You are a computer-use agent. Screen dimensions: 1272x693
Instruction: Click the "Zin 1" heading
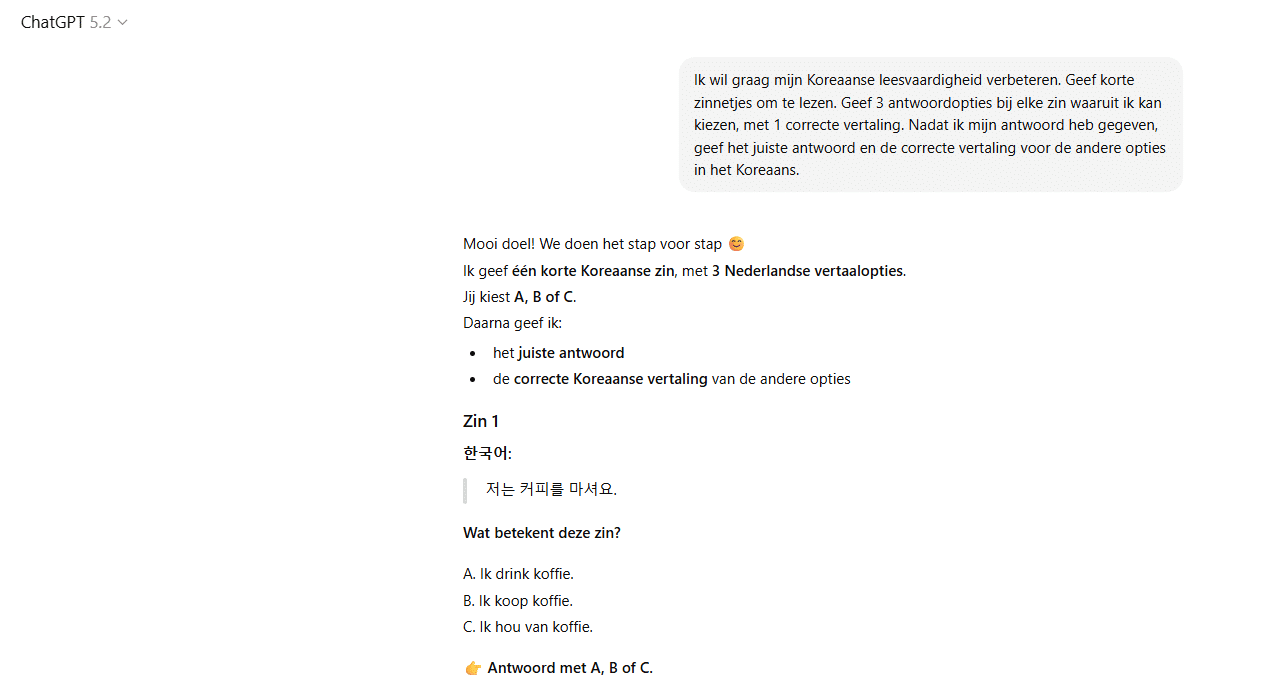click(x=481, y=421)
